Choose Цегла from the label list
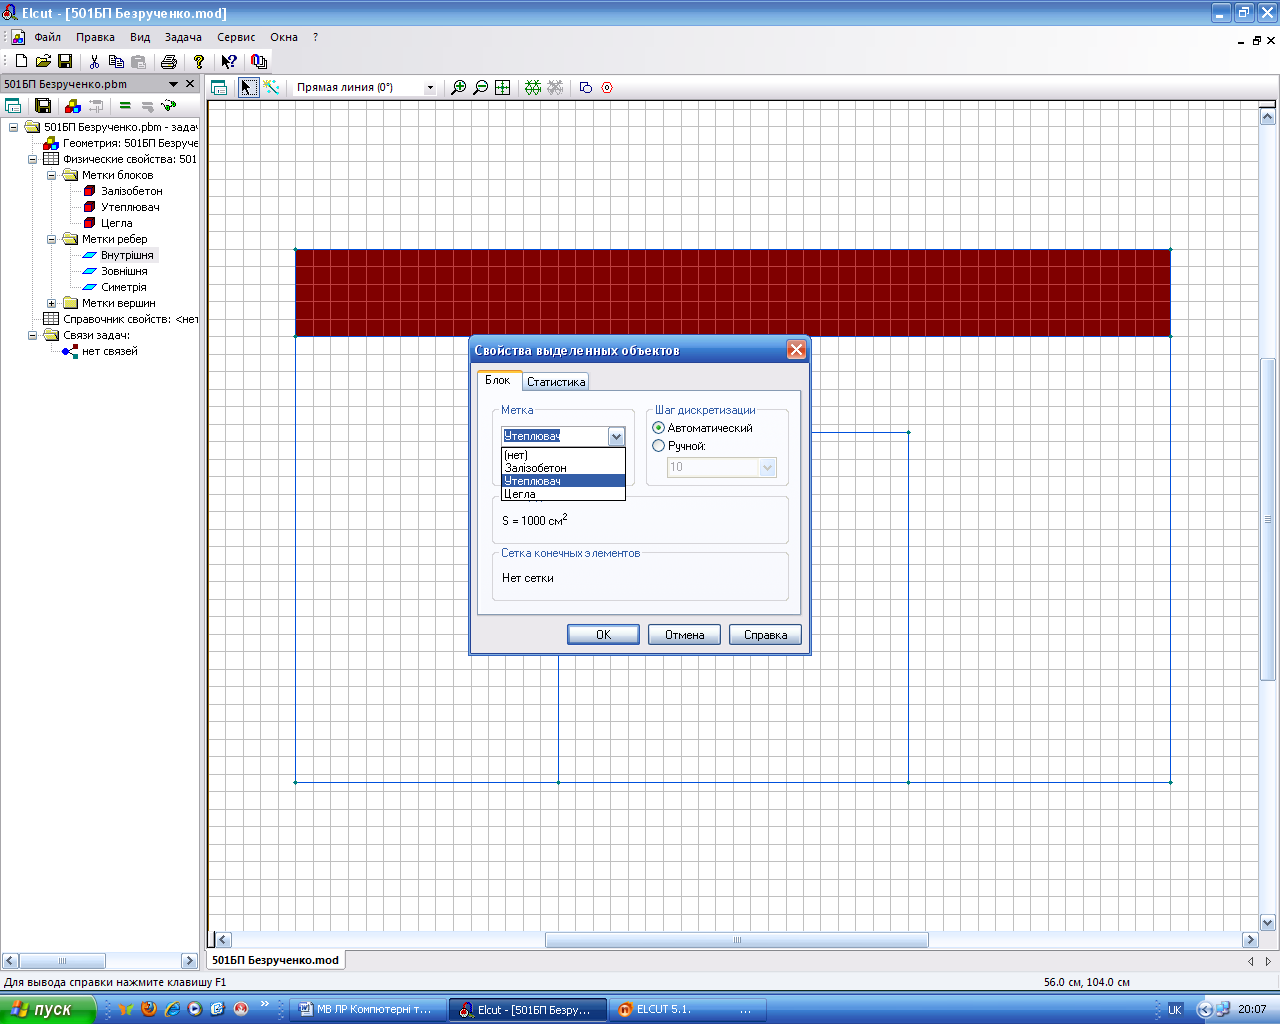This screenshot has width=1280, height=1024. click(520, 494)
